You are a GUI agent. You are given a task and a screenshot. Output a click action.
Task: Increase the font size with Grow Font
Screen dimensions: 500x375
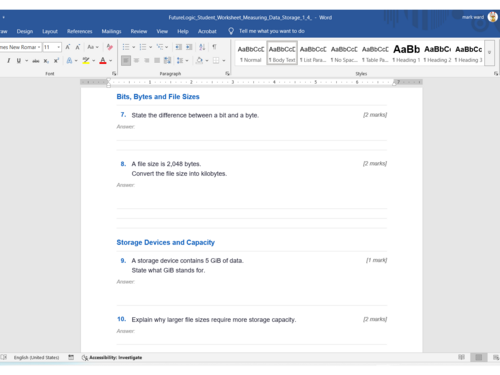68,47
